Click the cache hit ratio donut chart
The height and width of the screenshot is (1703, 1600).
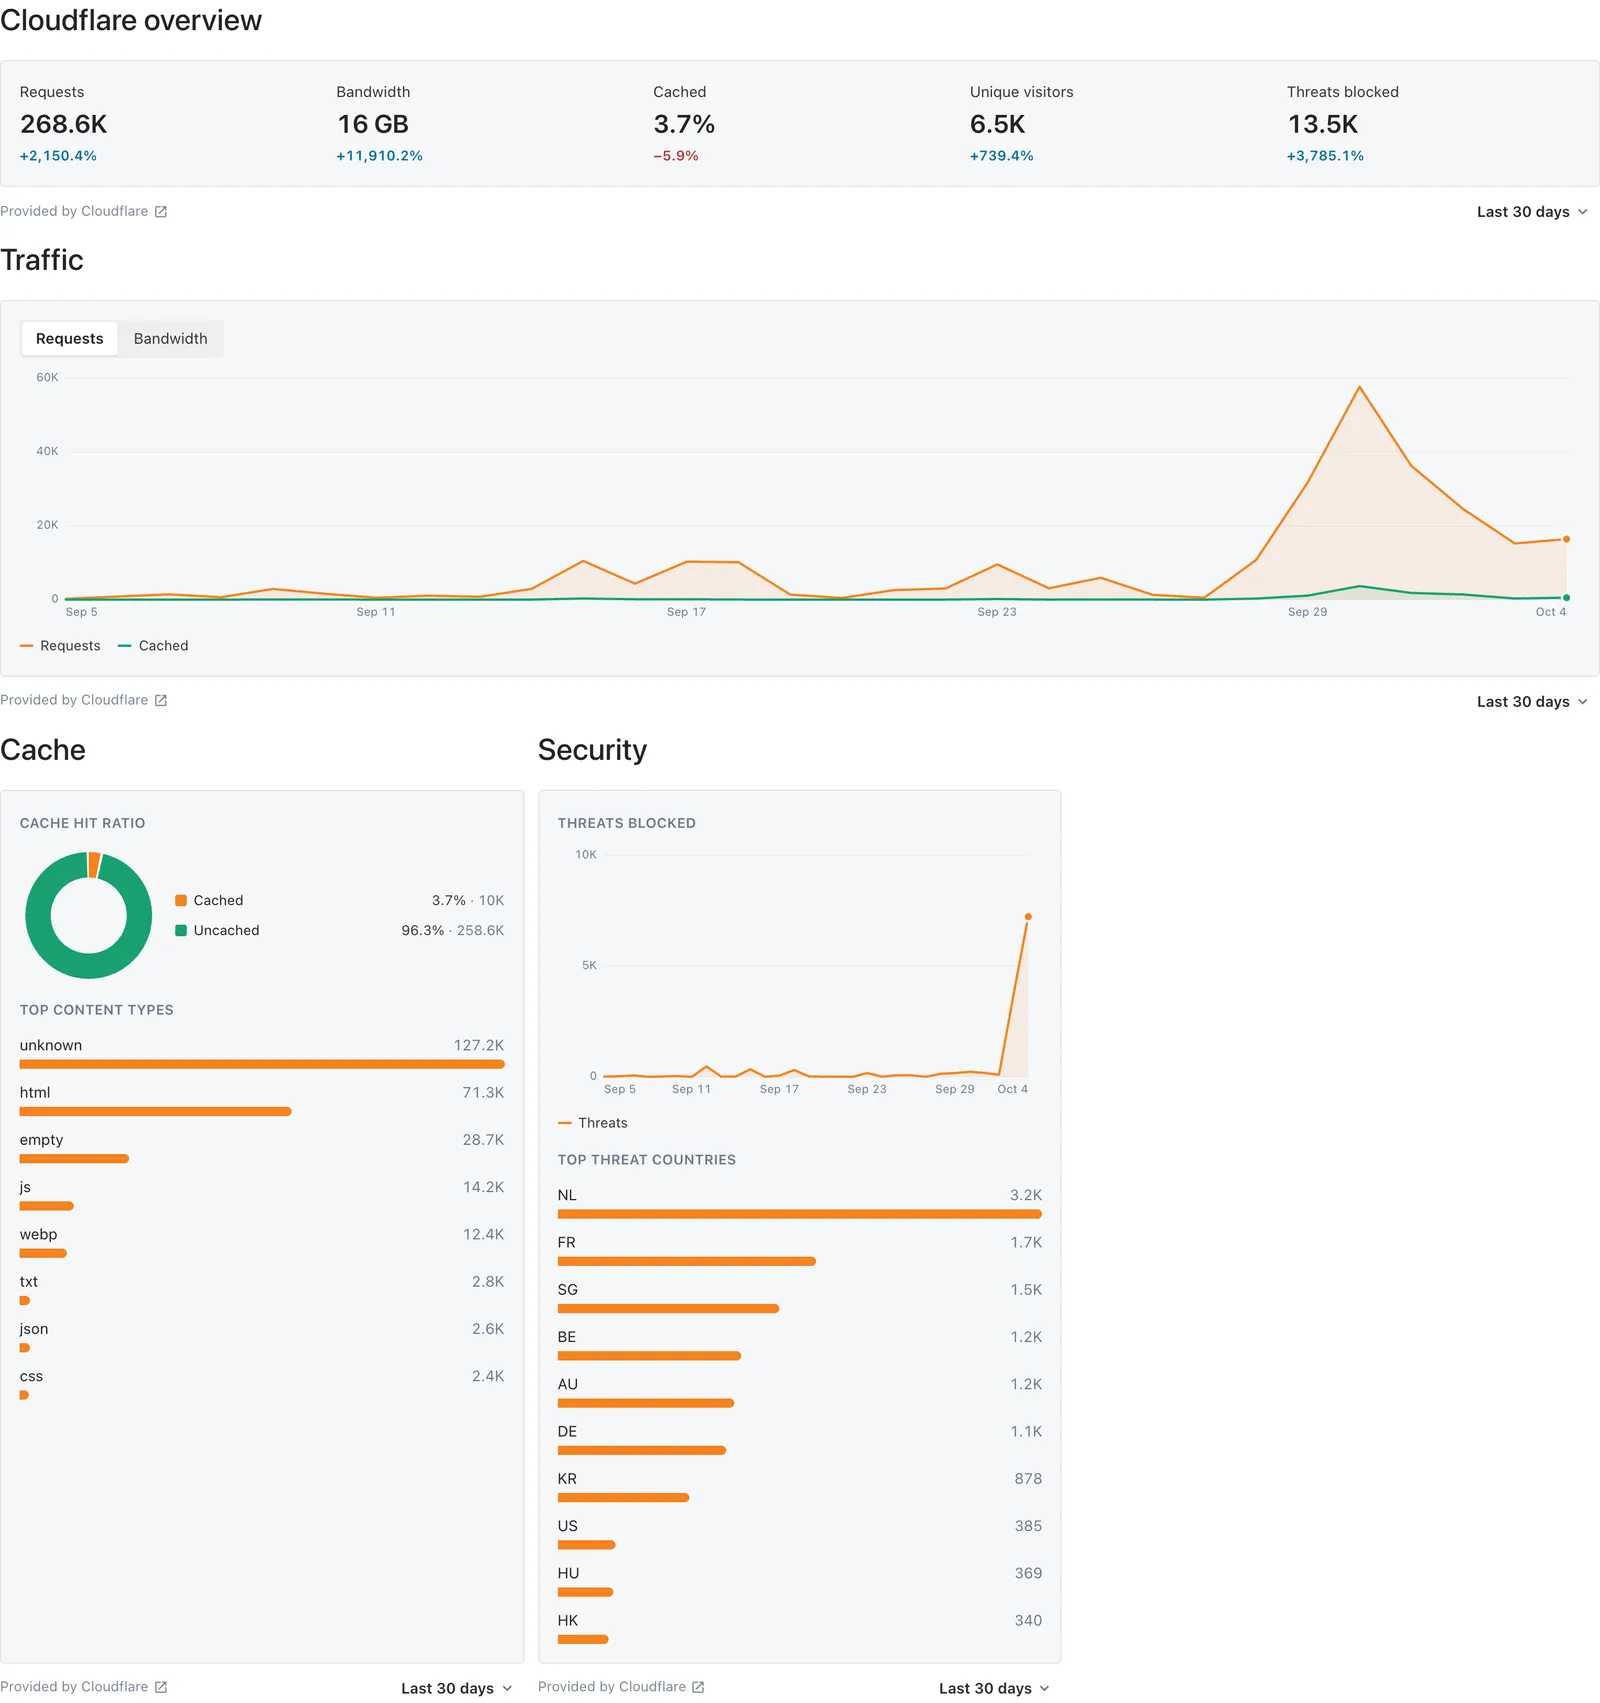(89, 915)
